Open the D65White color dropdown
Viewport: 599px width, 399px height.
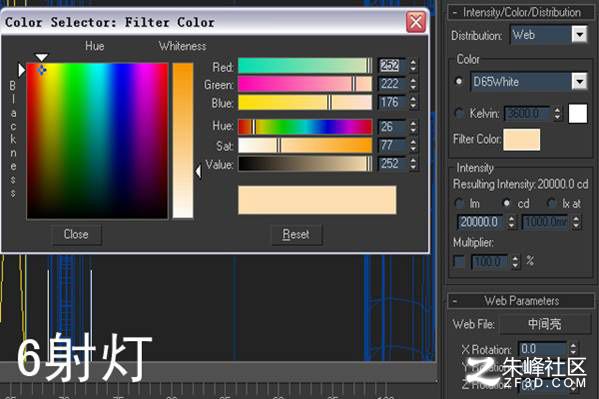point(579,81)
